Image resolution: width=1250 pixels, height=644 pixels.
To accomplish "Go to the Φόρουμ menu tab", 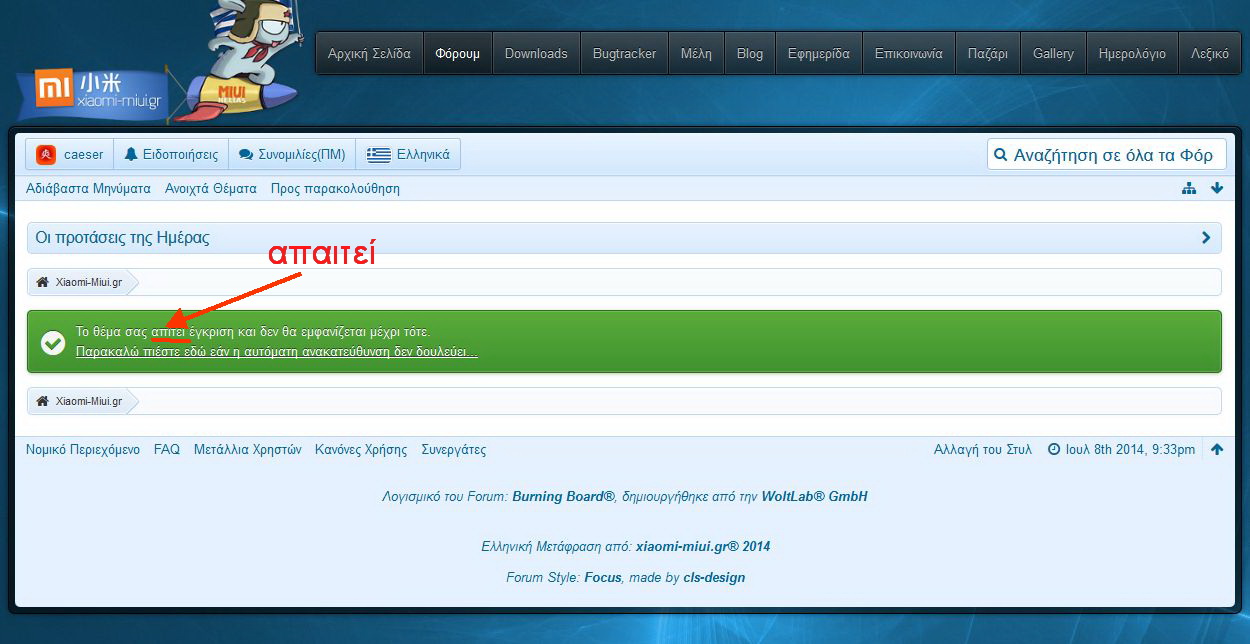I will pos(457,54).
